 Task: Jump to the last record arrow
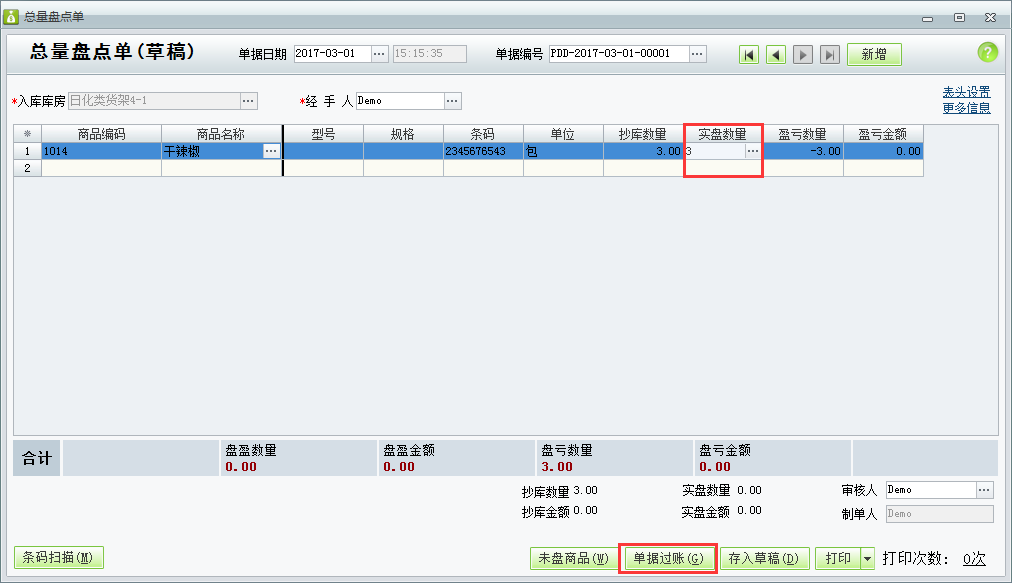830,54
